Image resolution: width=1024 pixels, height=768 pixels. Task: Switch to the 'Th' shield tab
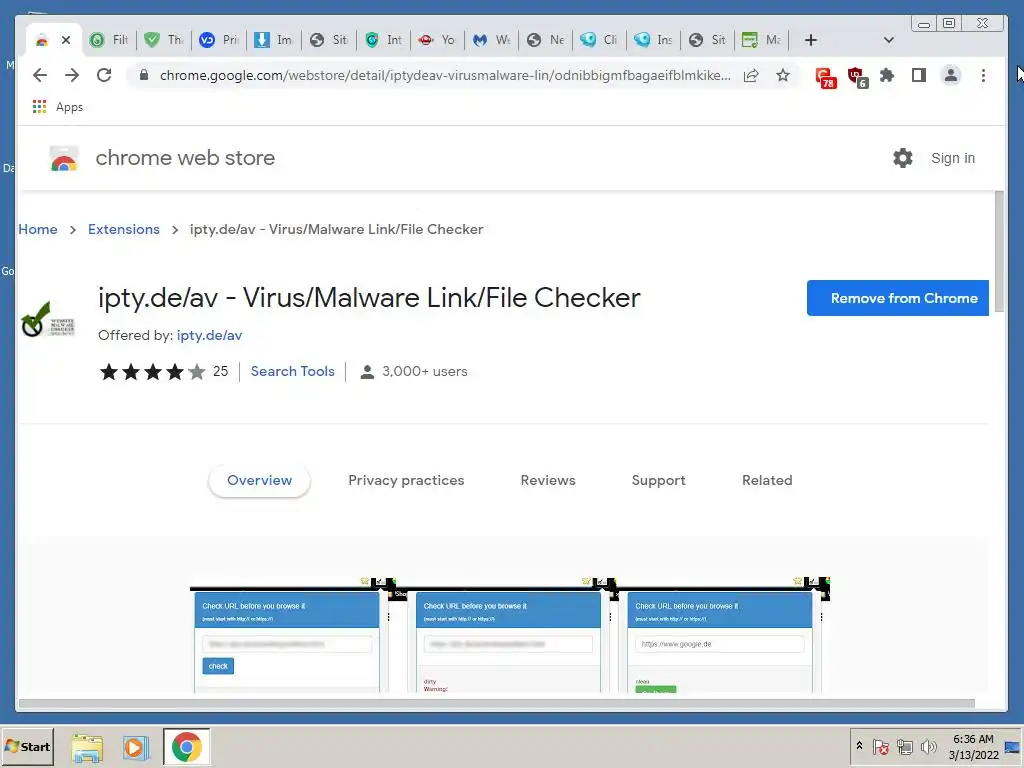[164, 40]
